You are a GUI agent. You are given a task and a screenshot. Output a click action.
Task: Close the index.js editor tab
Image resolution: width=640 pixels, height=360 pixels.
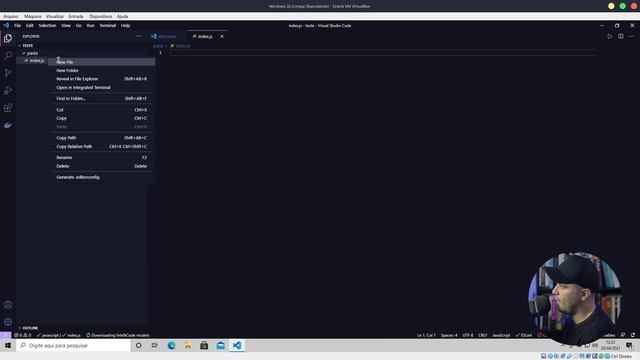[x=222, y=36]
